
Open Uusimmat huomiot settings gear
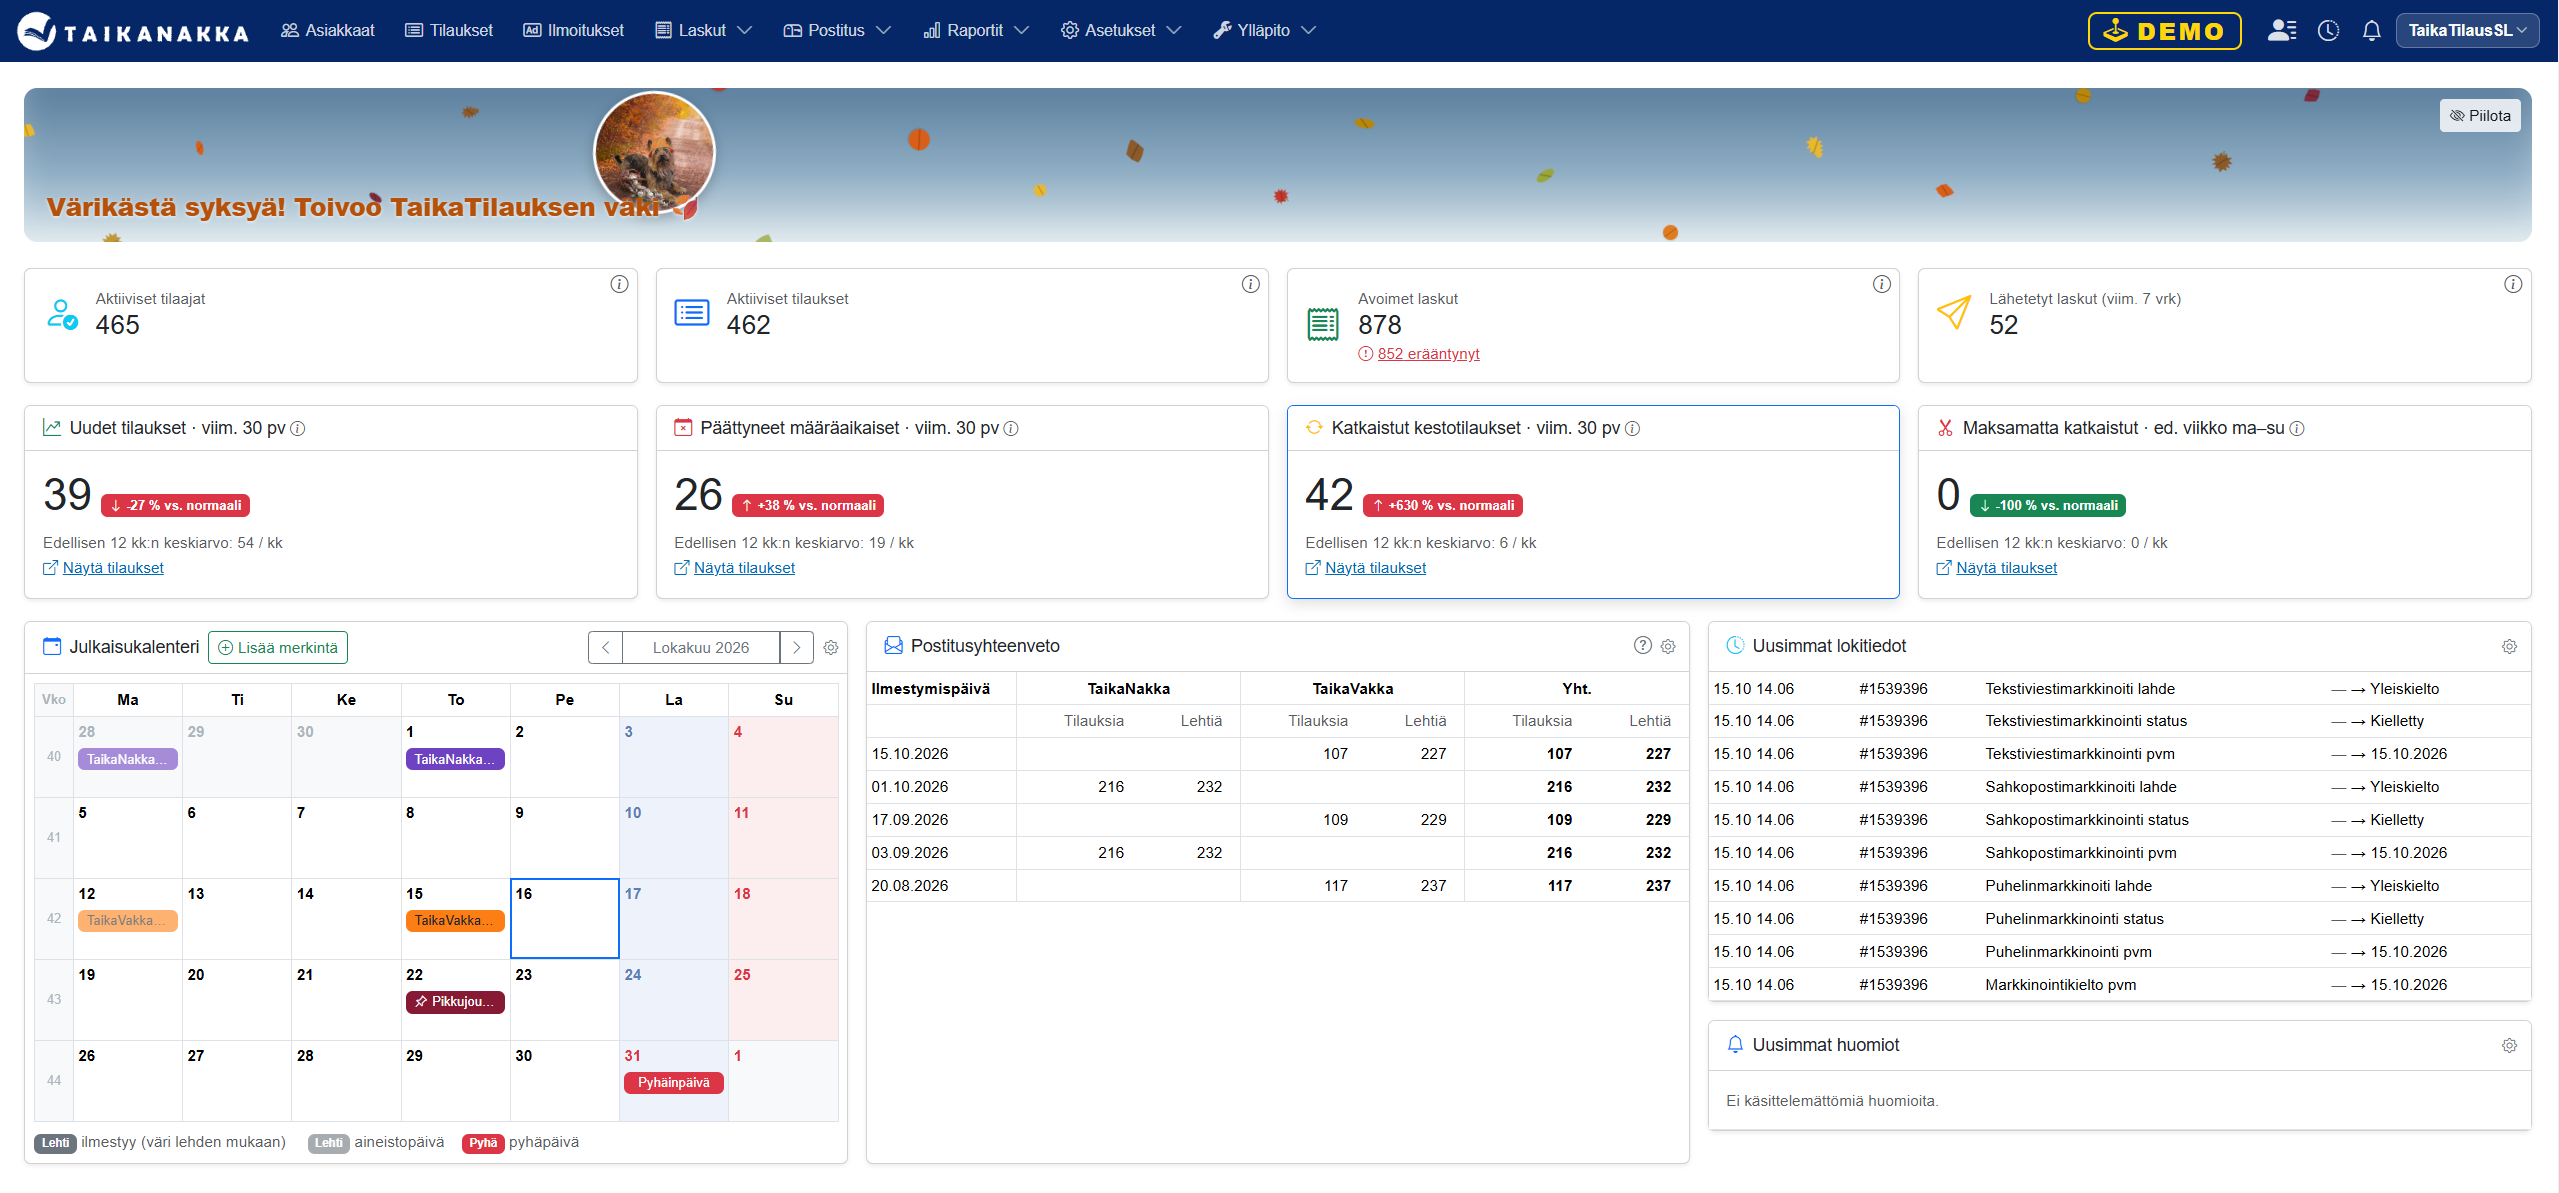[2509, 1045]
